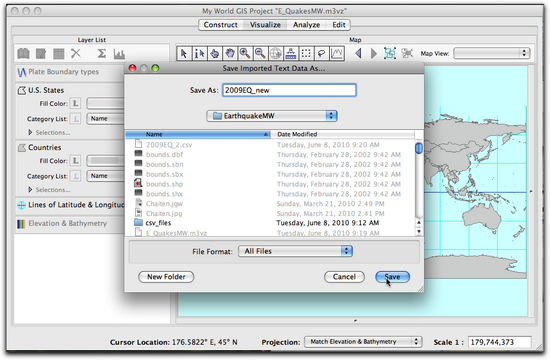
Task: Switch to the Edit tab
Action: click(339, 25)
